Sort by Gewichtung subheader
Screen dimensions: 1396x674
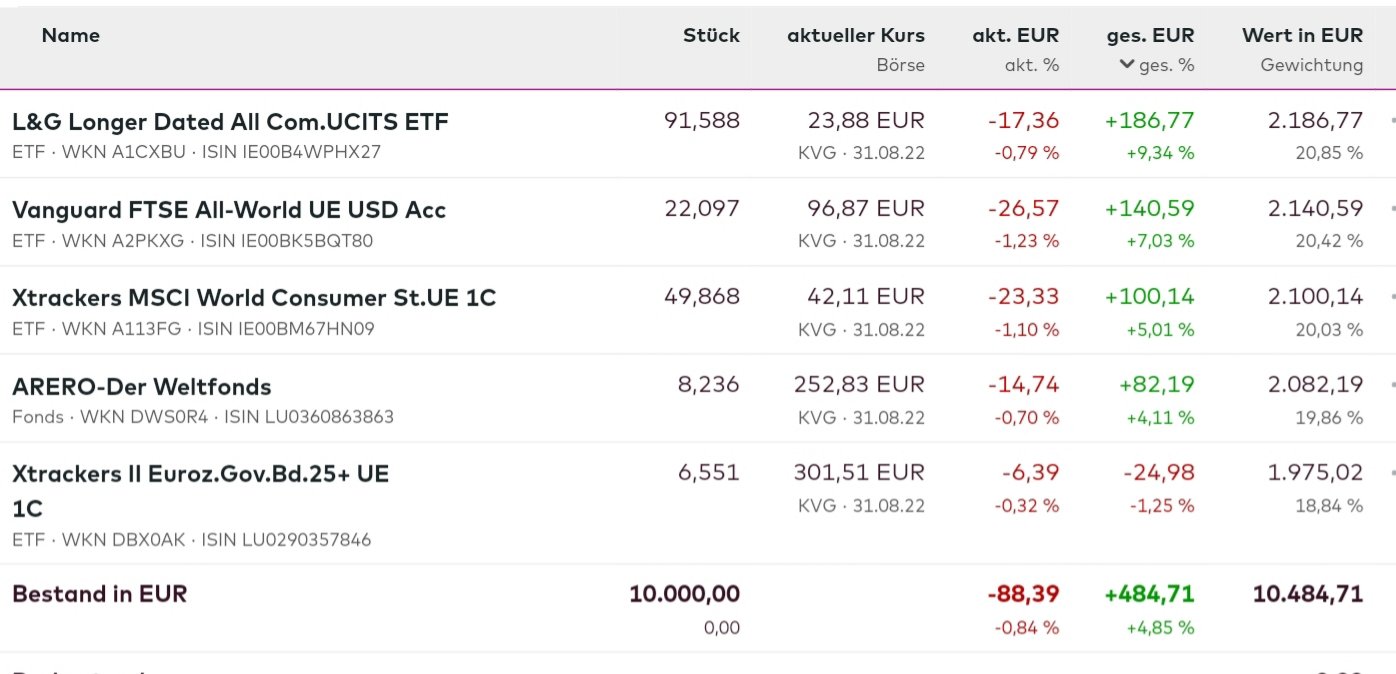[1311, 65]
